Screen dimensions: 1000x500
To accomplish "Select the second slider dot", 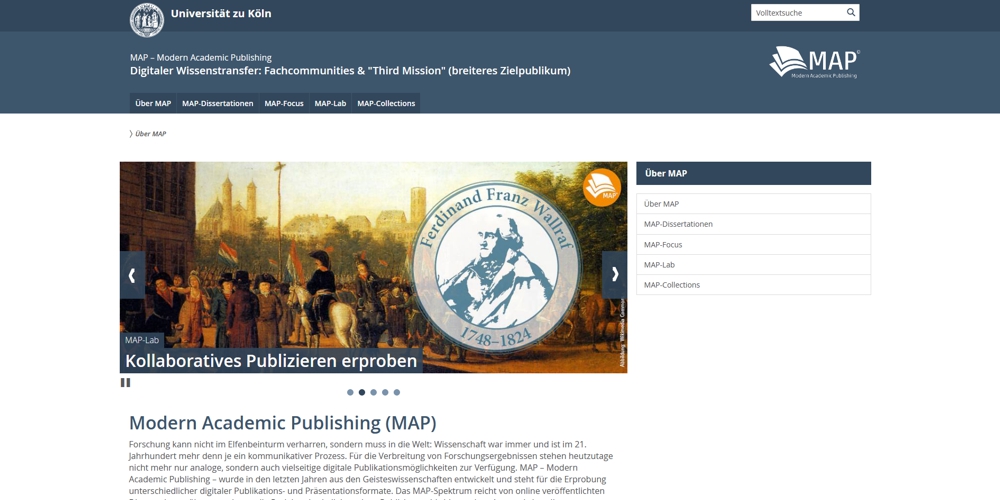I will click(x=362, y=392).
